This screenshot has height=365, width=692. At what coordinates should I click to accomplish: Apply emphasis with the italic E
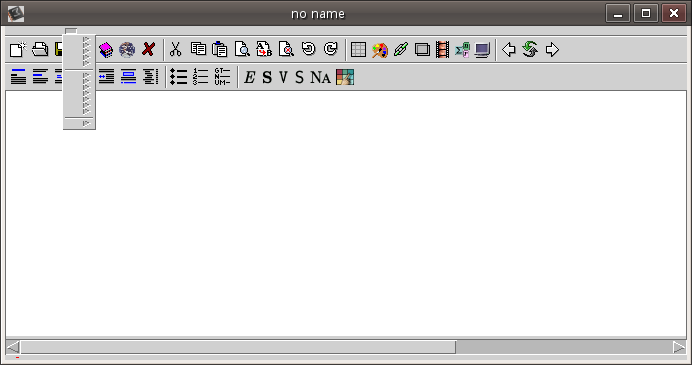coord(249,78)
